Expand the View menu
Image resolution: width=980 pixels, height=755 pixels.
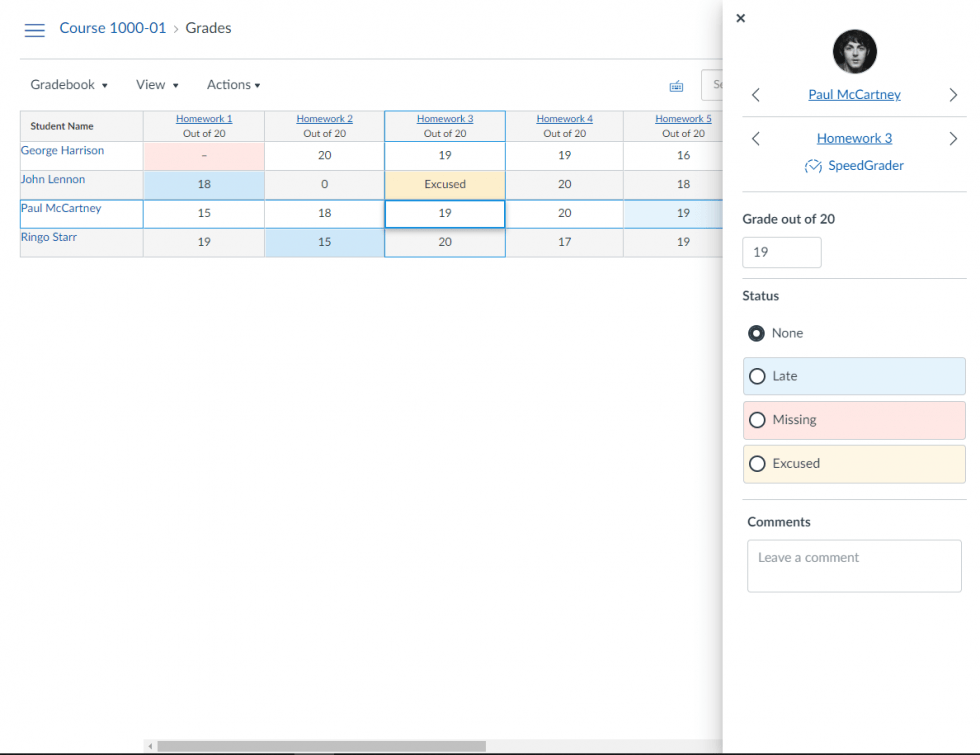point(156,84)
